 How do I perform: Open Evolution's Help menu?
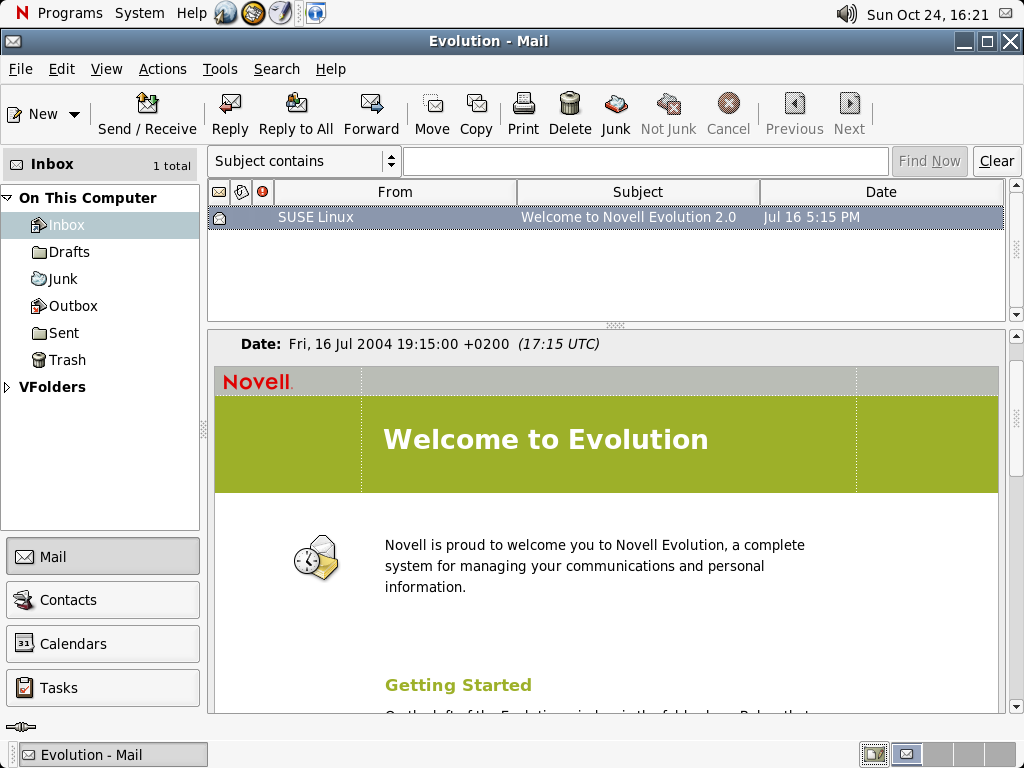pos(330,69)
